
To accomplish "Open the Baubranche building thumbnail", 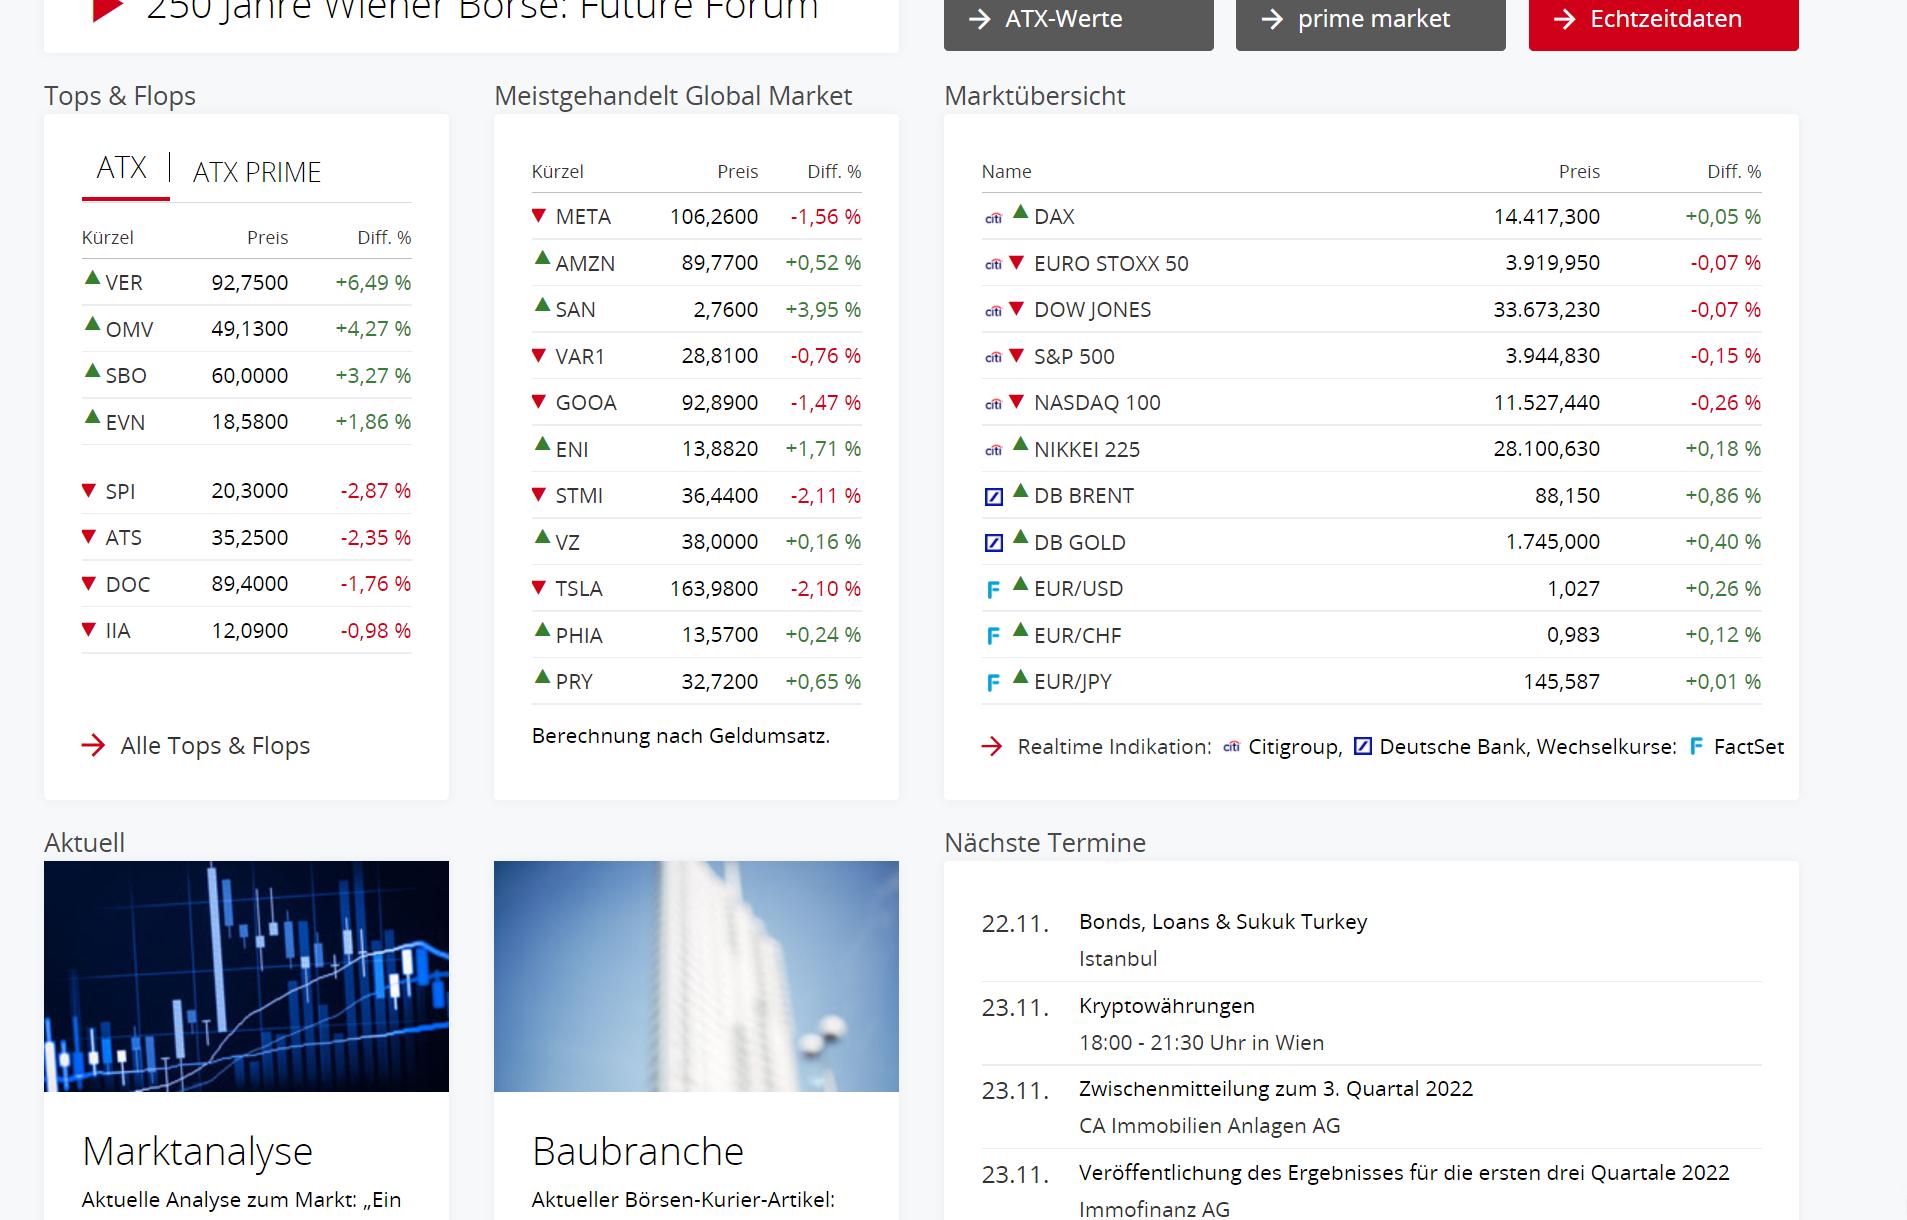I will 696,976.
